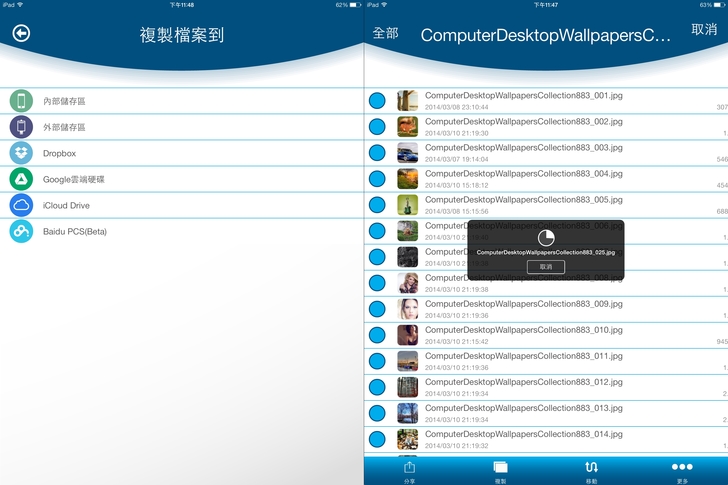Choose the Google Drive icon
The width and height of the screenshot is (728, 485).
pyautogui.click(x=21, y=179)
